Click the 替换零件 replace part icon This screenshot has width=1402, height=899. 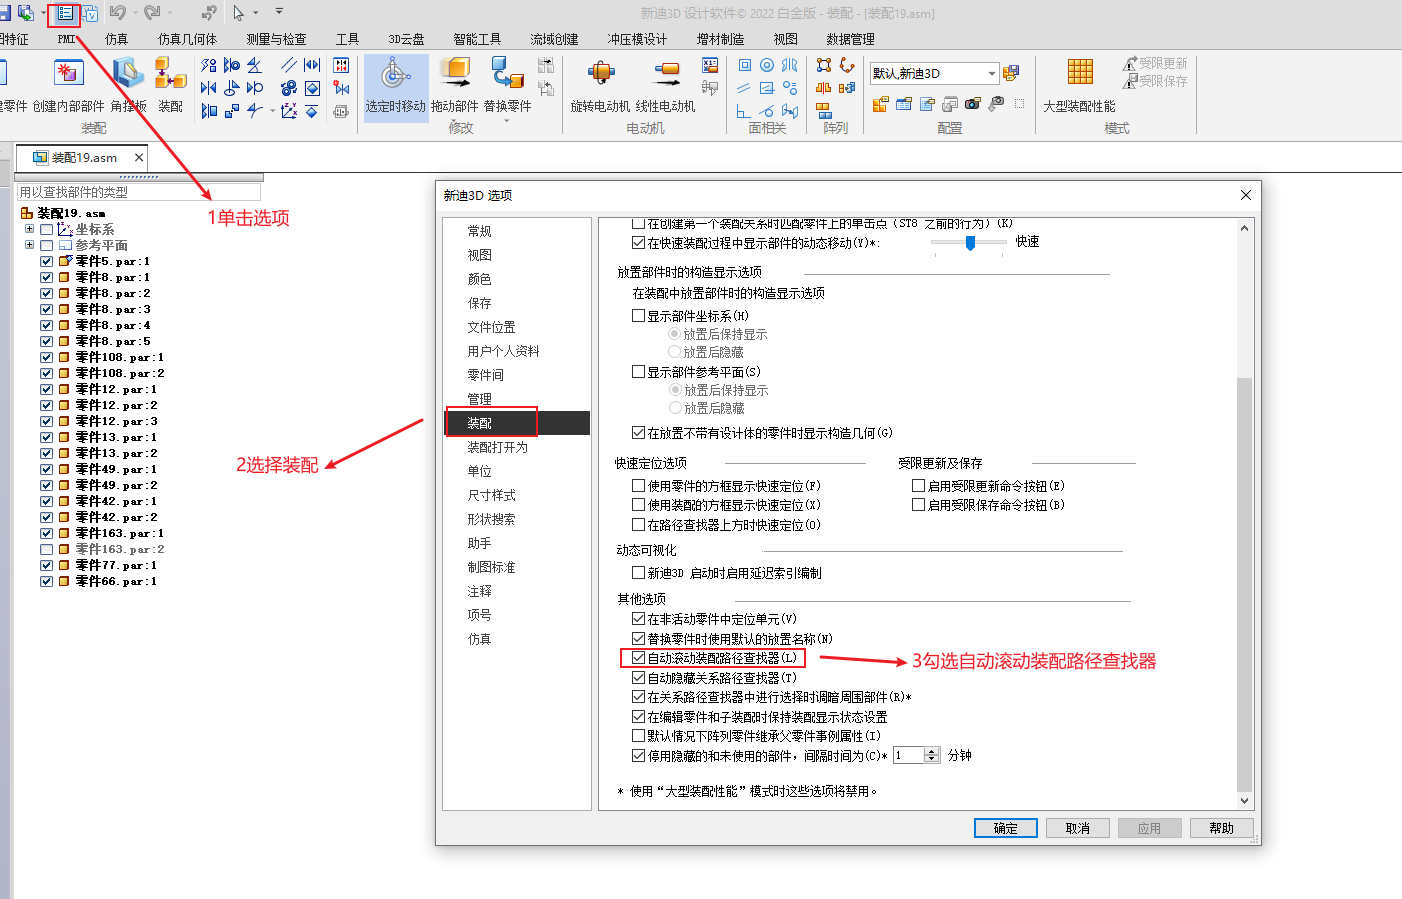coord(508,73)
